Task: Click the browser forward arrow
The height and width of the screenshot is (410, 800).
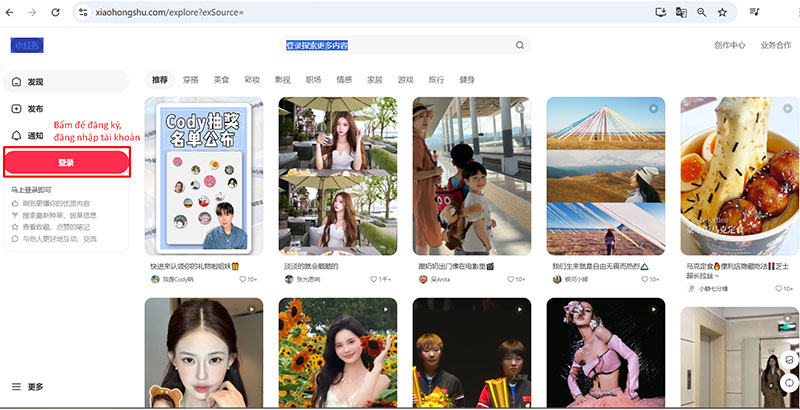Action: click(x=33, y=12)
